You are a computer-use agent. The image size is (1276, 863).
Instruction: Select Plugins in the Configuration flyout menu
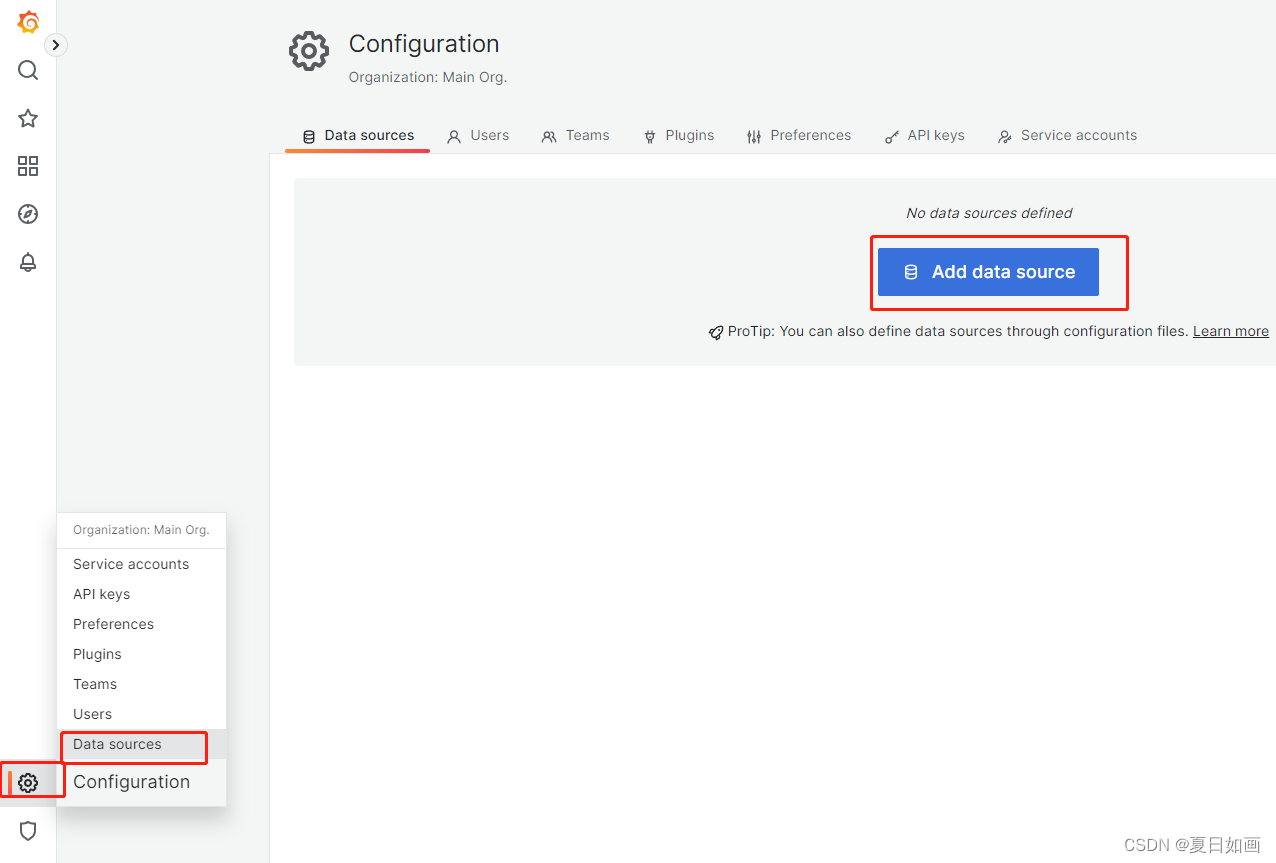(97, 654)
